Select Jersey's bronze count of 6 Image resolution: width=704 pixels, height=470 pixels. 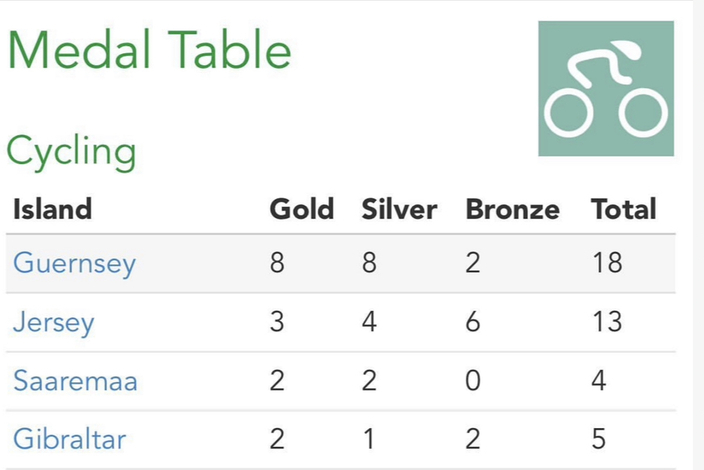[x=473, y=321]
